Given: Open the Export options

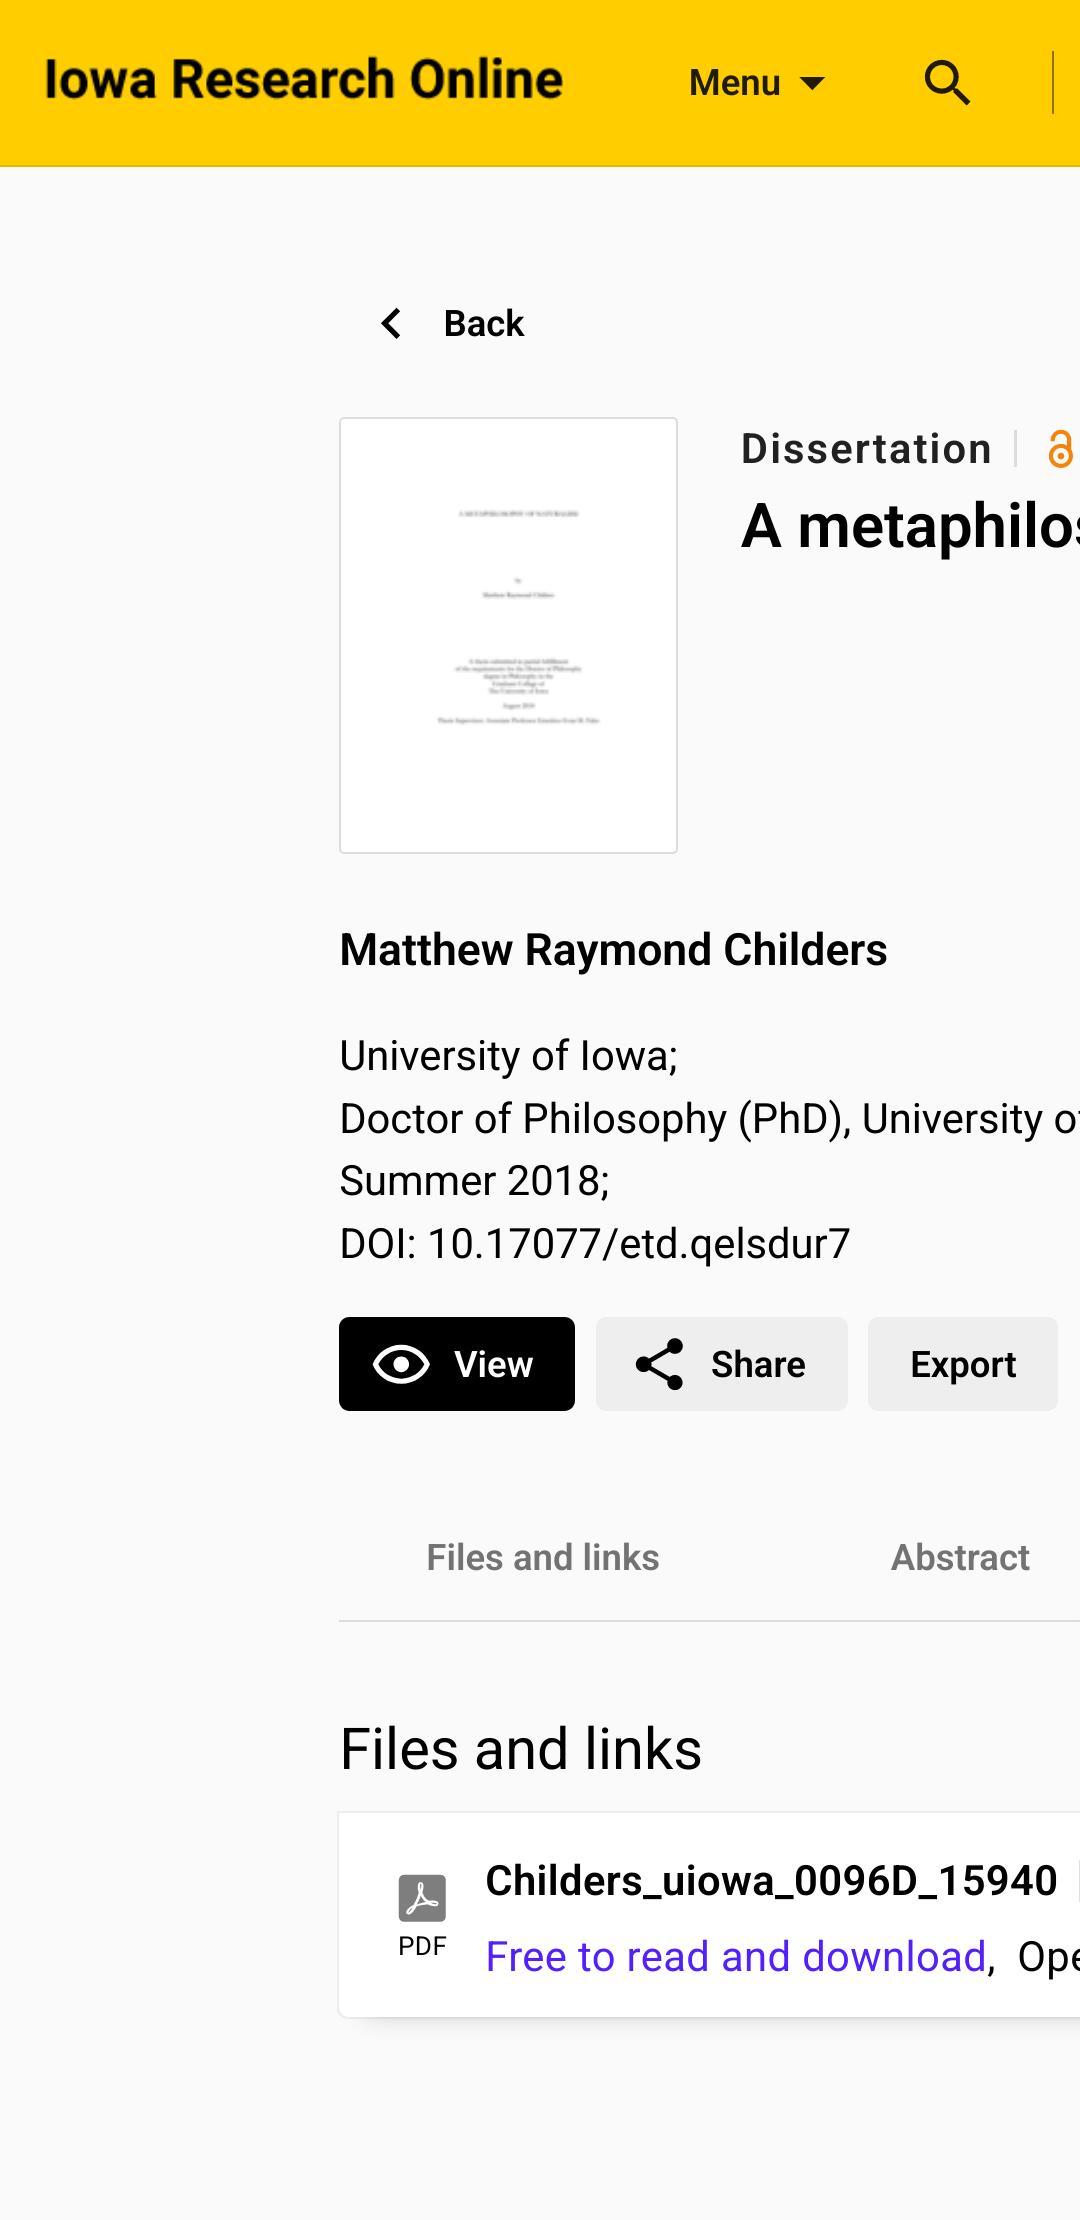Looking at the screenshot, I should [x=962, y=1363].
